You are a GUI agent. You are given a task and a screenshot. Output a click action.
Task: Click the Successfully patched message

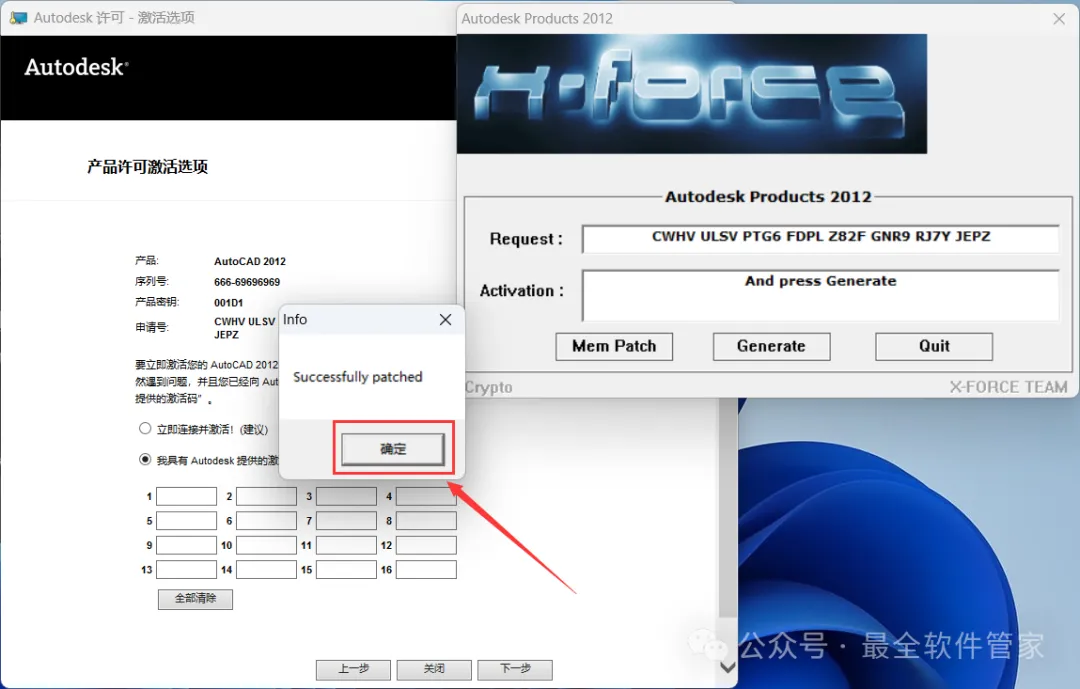357,377
